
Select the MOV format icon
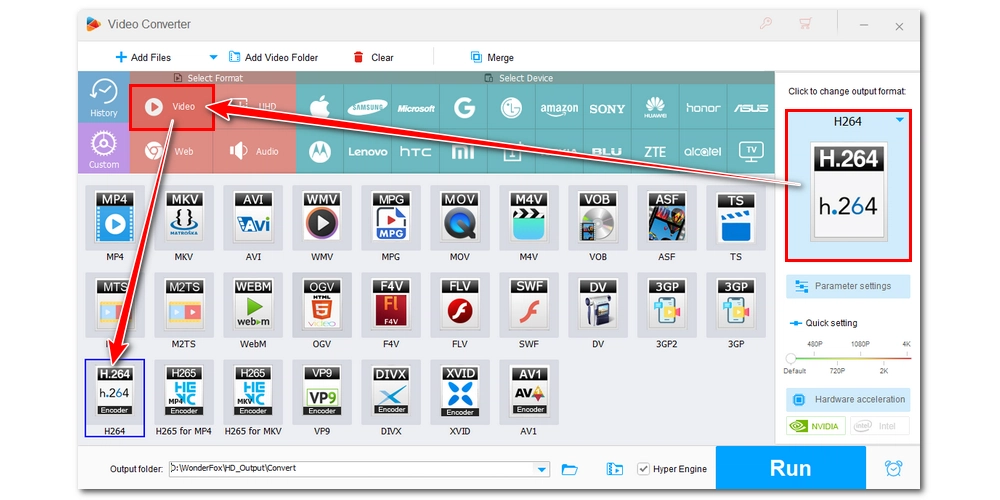[459, 218]
